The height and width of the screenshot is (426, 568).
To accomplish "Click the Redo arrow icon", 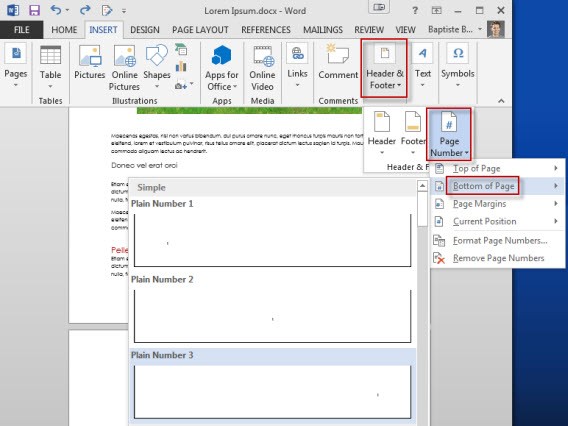I will tap(85, 10).
